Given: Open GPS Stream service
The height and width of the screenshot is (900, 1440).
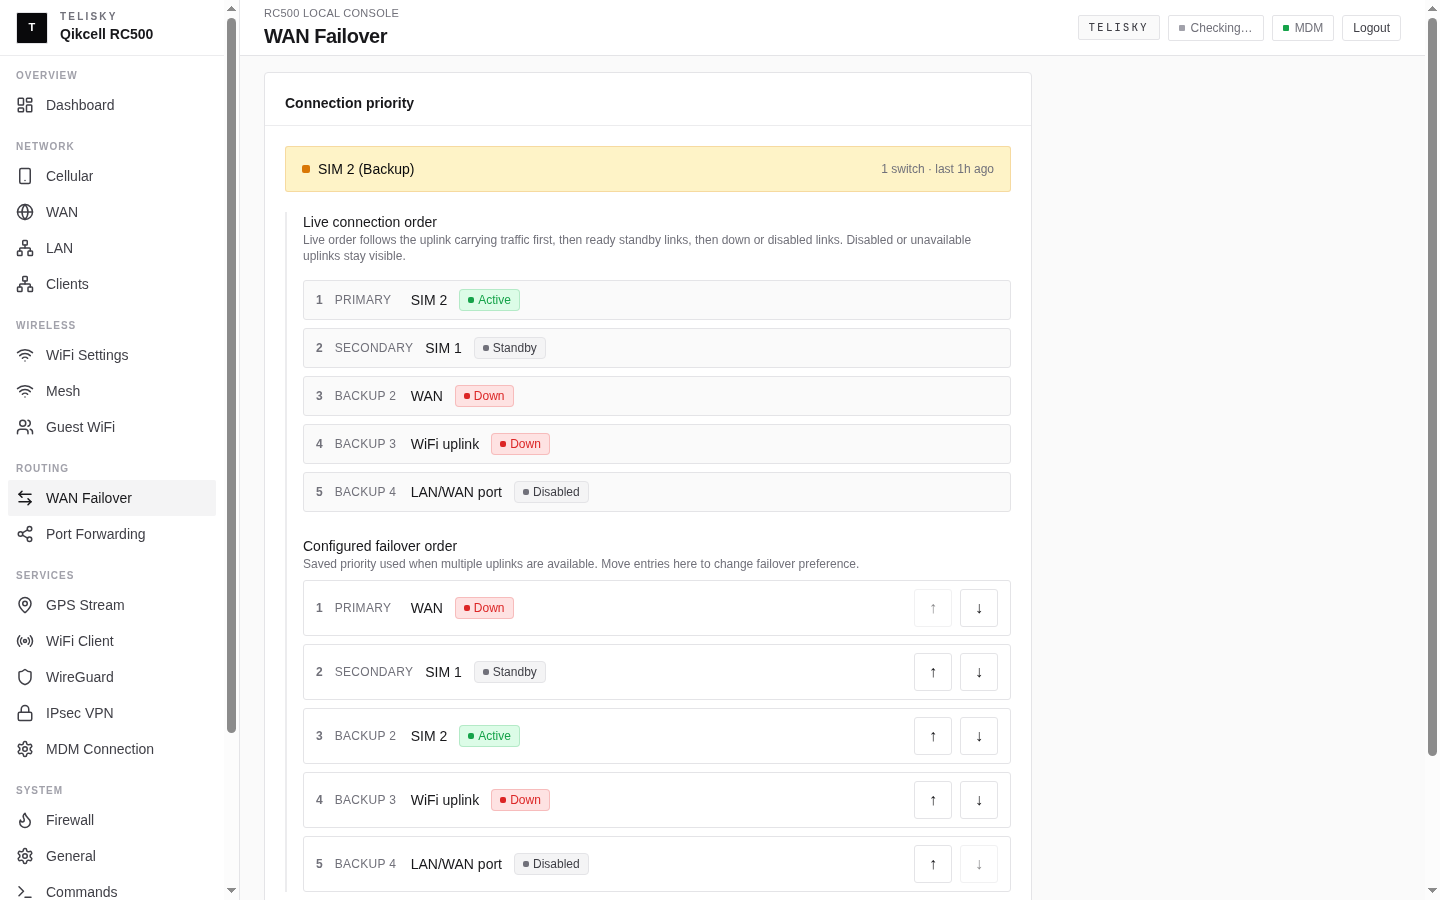Looking at the screenshot, I should [112, 605].
